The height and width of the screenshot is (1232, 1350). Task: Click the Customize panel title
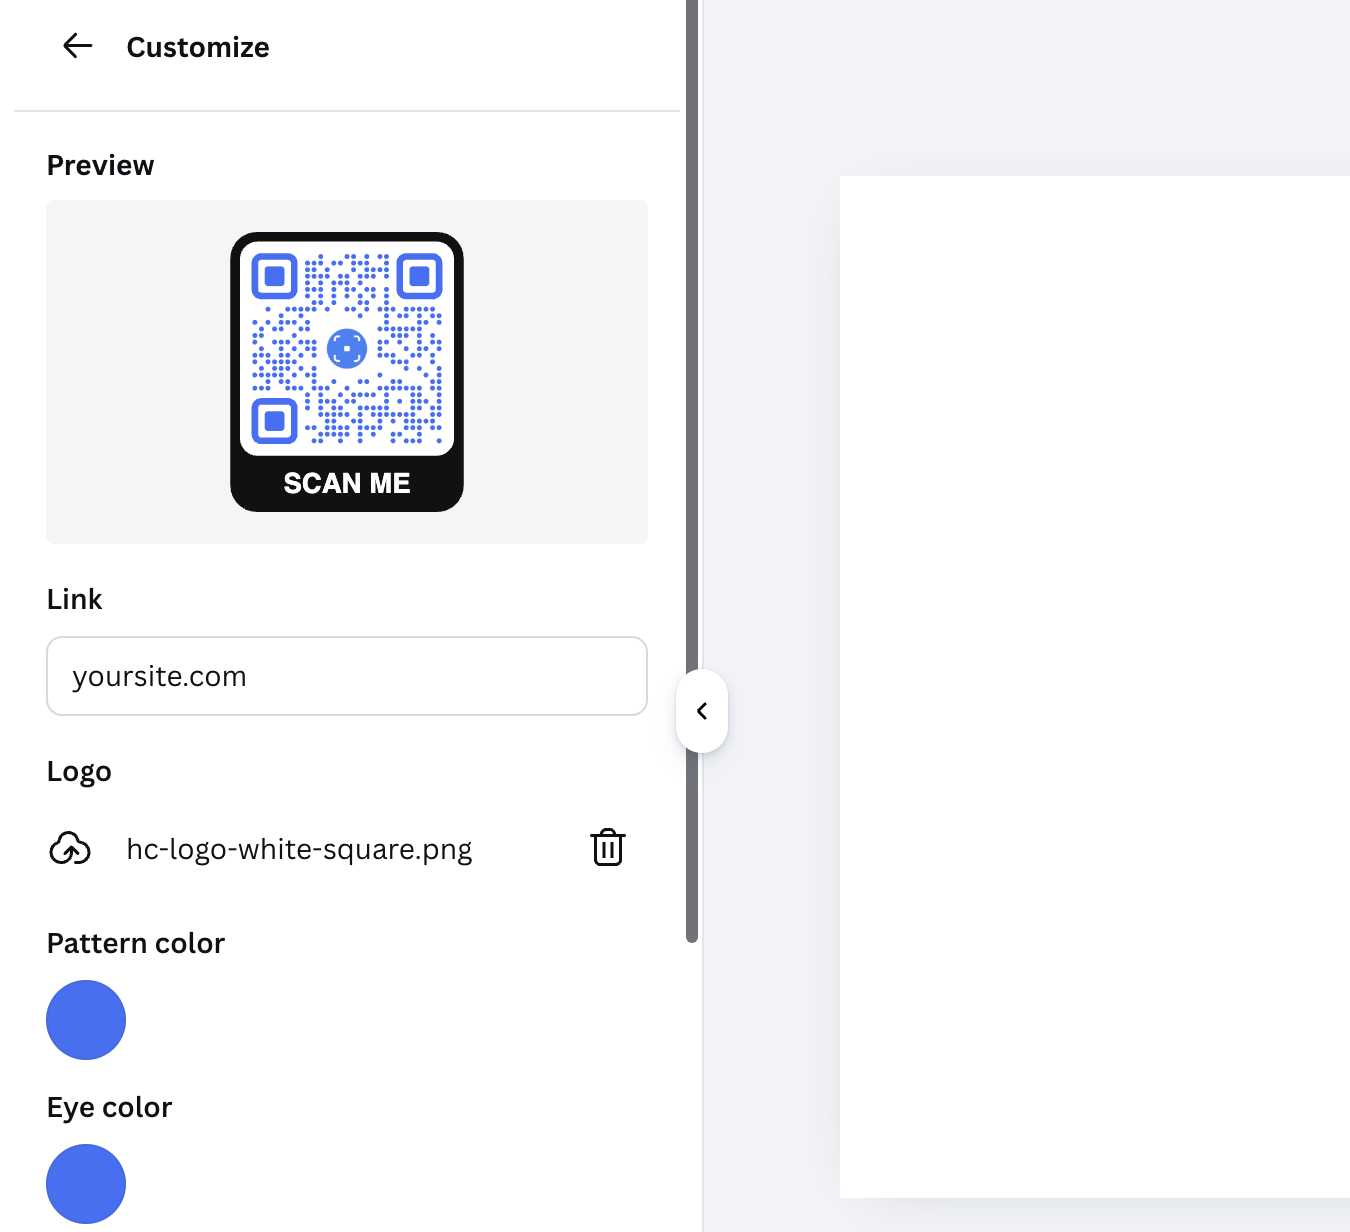click(198, 47)
